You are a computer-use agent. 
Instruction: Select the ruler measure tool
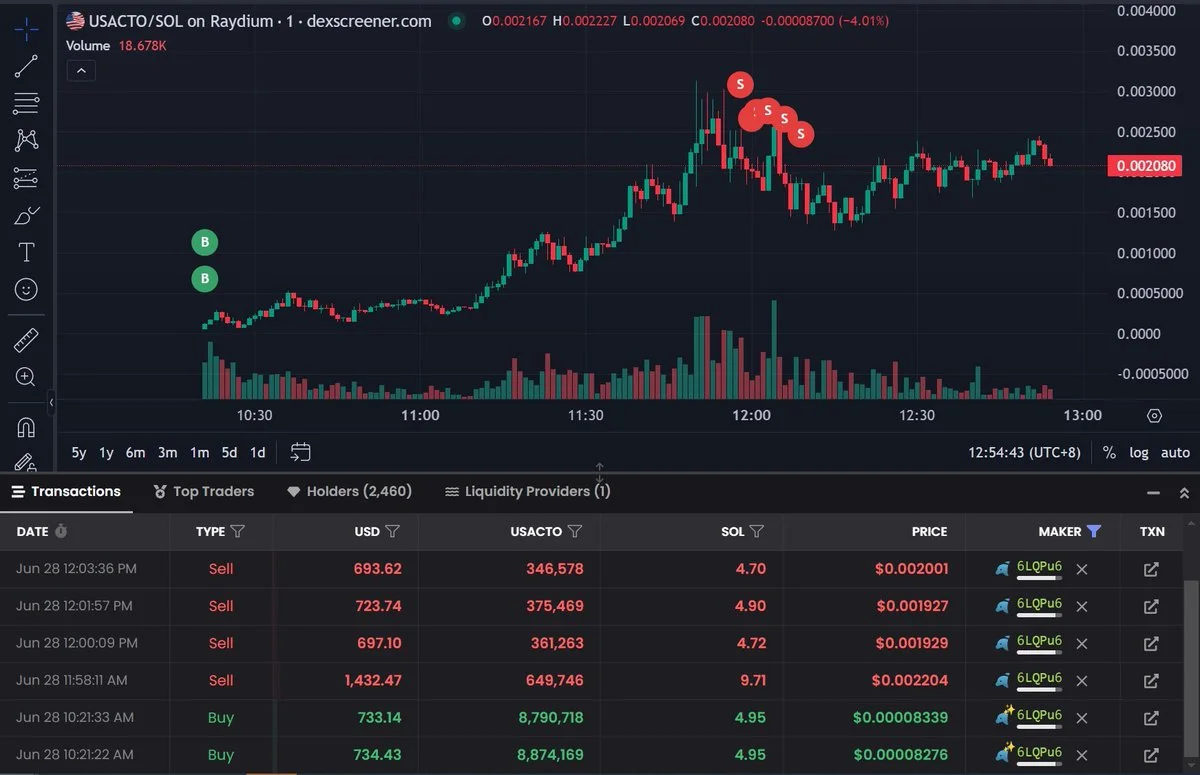coord(26,340)
